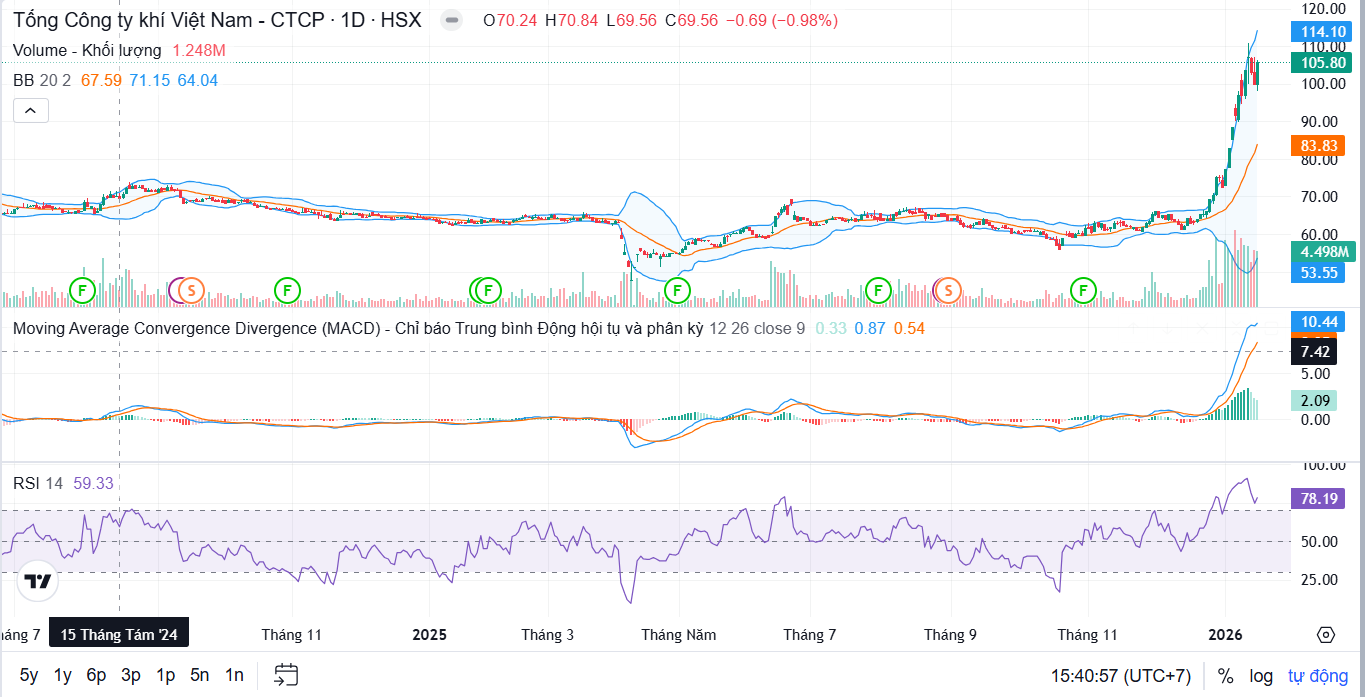
Task: Toggle log scale mode
Action: click(1261, 676)
